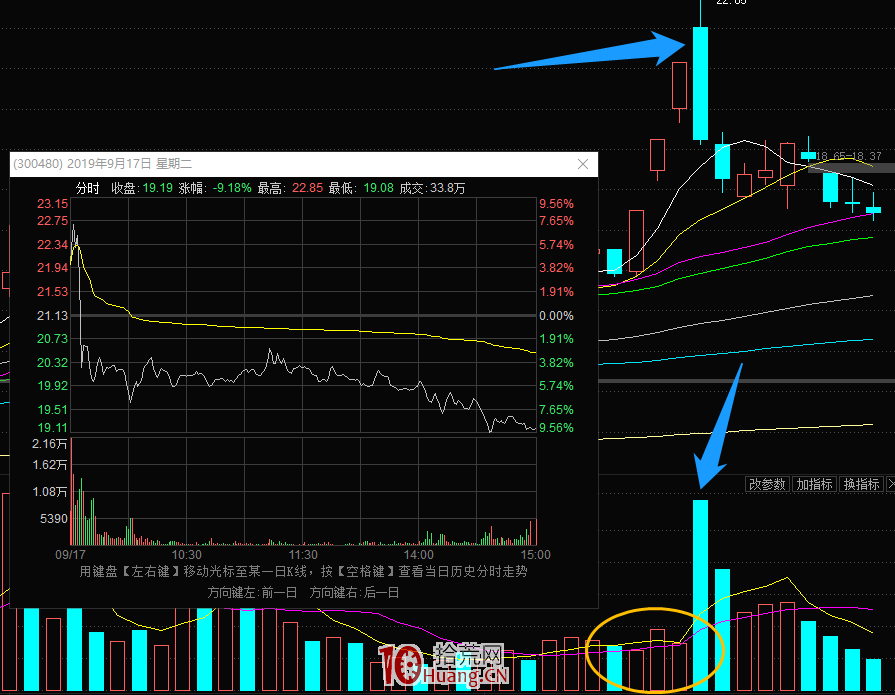
Task: Click the 10:30 time axis label
Action: pos(187,555)
